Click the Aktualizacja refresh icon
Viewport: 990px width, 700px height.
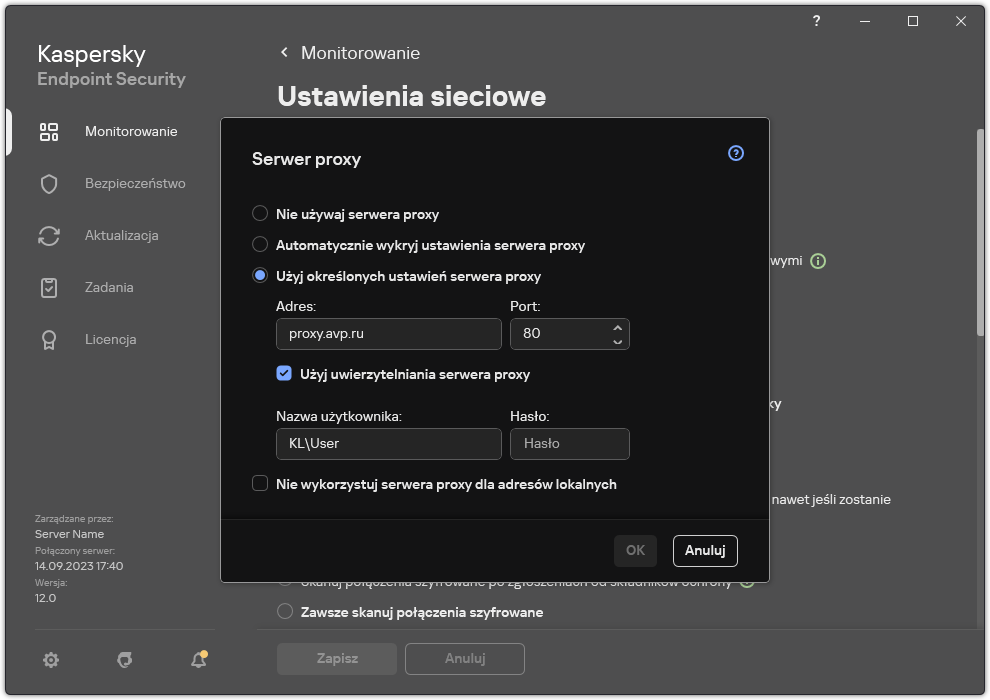click(x=49, y=236)
